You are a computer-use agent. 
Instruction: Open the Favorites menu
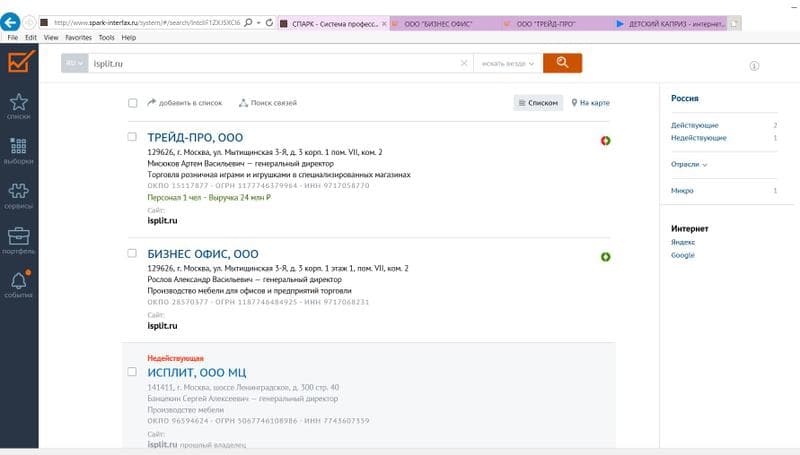pyautogui.click(x=79, y=37)
